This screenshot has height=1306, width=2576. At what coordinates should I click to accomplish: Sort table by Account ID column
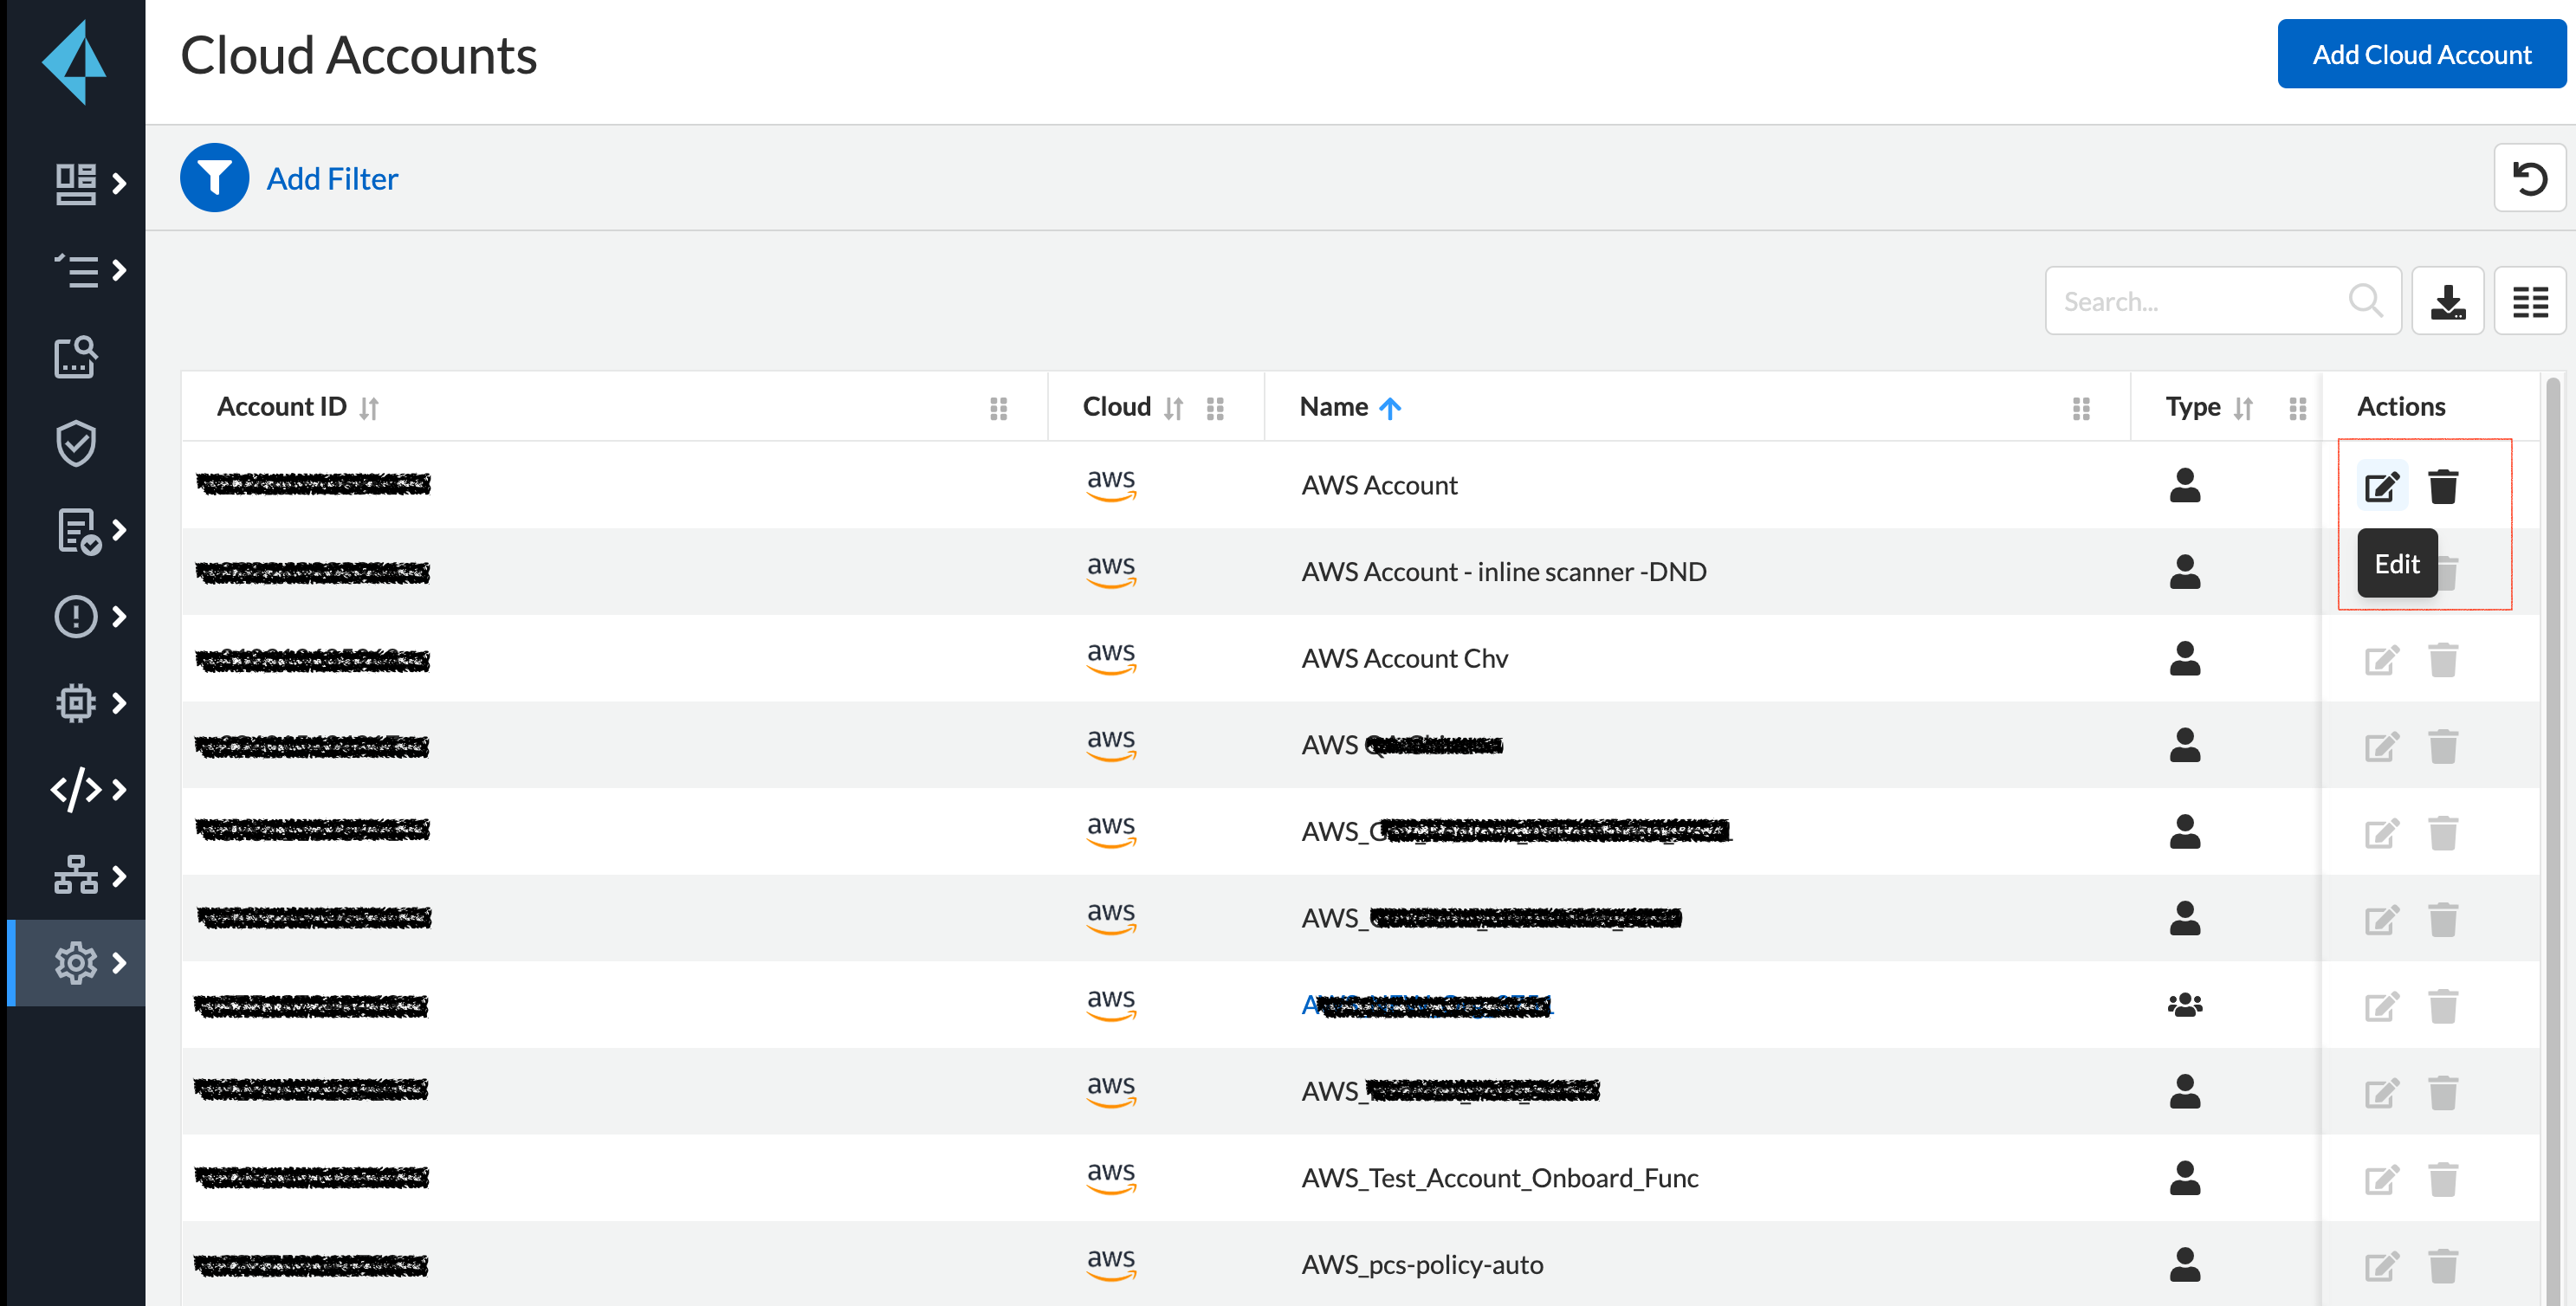(x=369, y=408)
